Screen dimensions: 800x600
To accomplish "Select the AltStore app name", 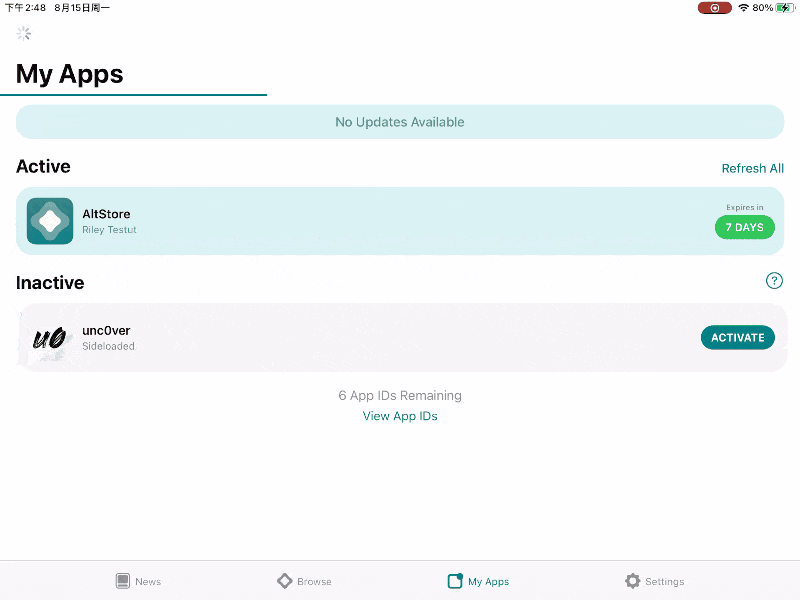I will pos(106,214).
